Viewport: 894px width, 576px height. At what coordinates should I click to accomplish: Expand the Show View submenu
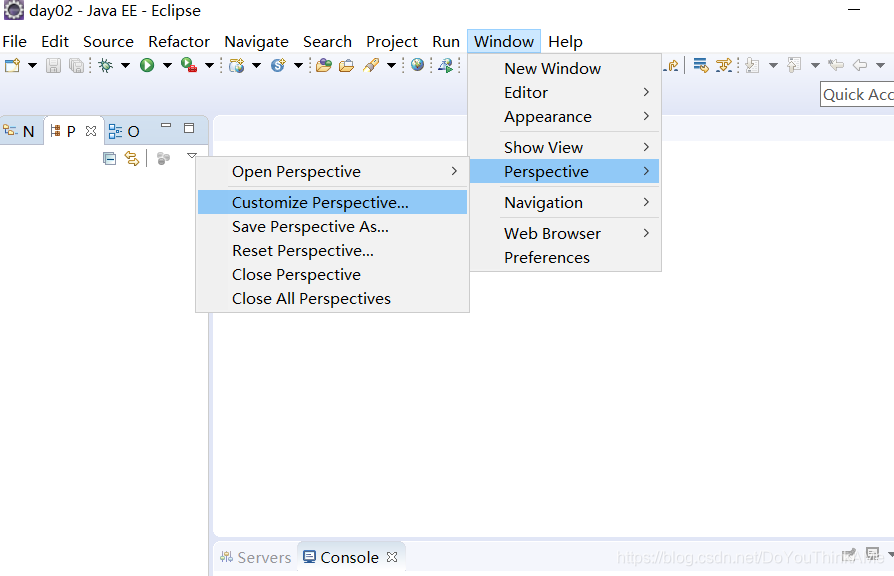click(564, 148)
